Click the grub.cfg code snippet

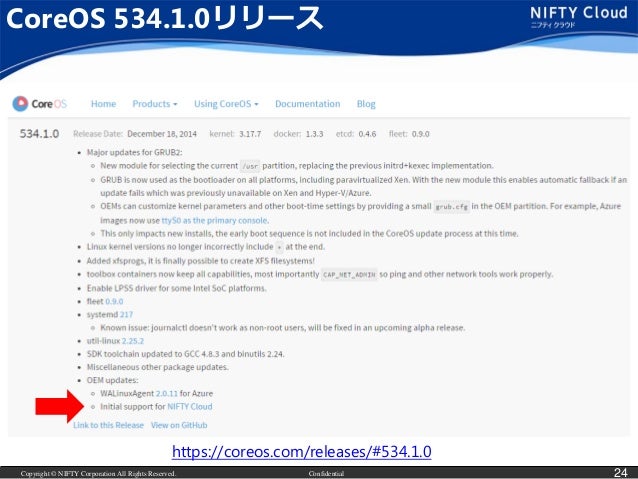coord(452,207)
